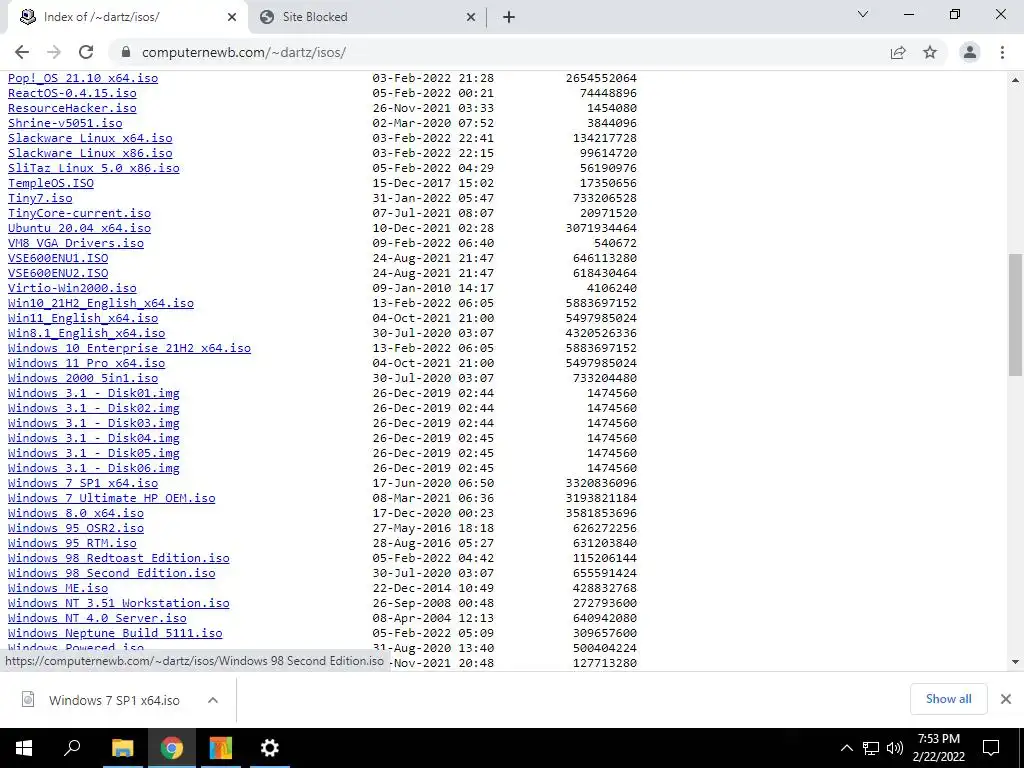Switch to the Site Blocked tab
Screen dimensions: 1024x768
tap(367, 17)
